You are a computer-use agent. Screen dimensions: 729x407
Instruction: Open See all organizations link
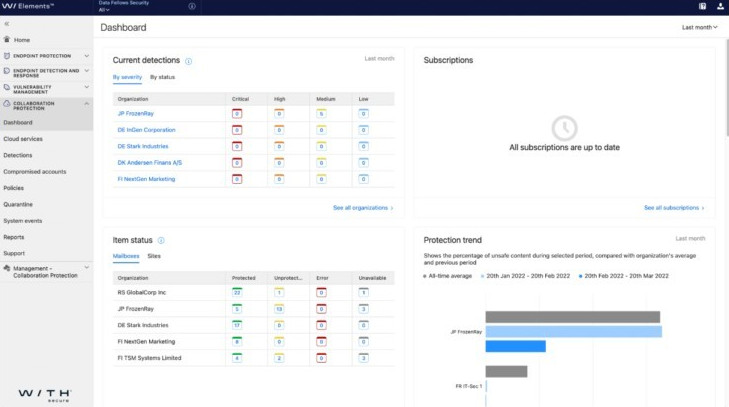(363, 208)
